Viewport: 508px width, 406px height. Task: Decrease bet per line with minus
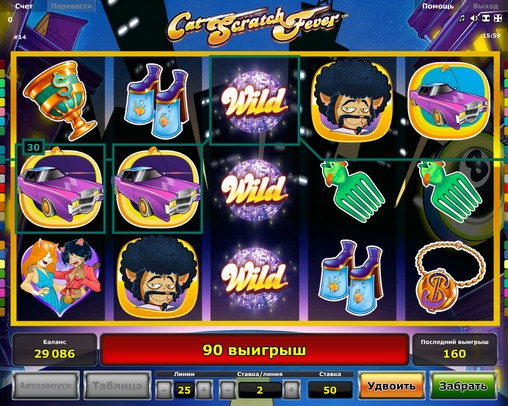[228, 390]
